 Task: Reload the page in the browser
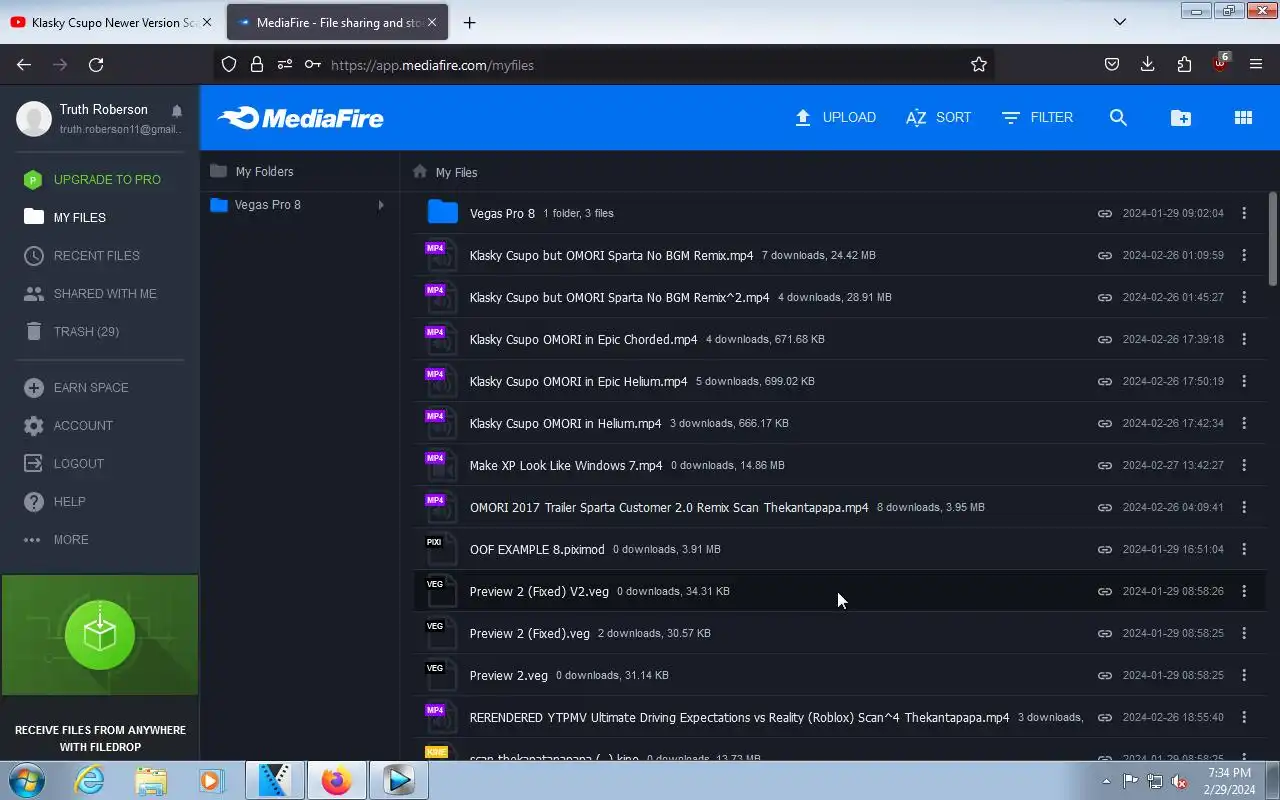click(x=96, y=65)
